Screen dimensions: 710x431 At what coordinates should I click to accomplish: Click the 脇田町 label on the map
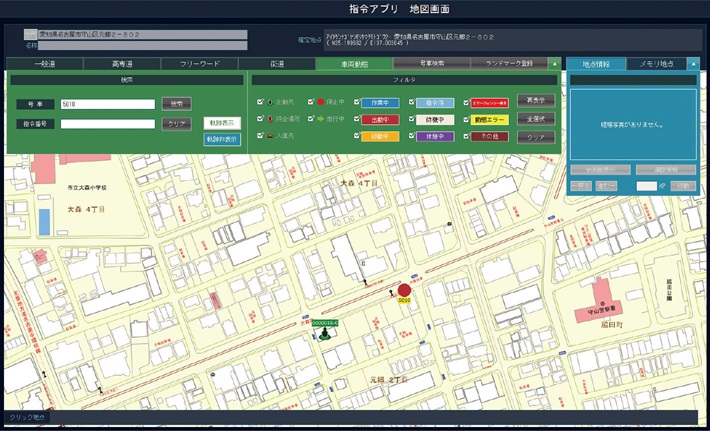(x=610, y=325)
